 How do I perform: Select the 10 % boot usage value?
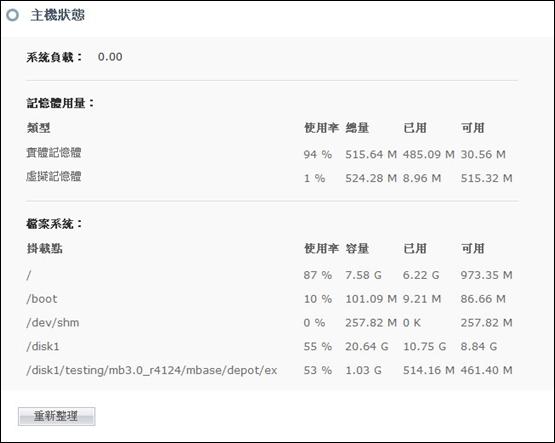pyautogui.click(x=317, y=299)
